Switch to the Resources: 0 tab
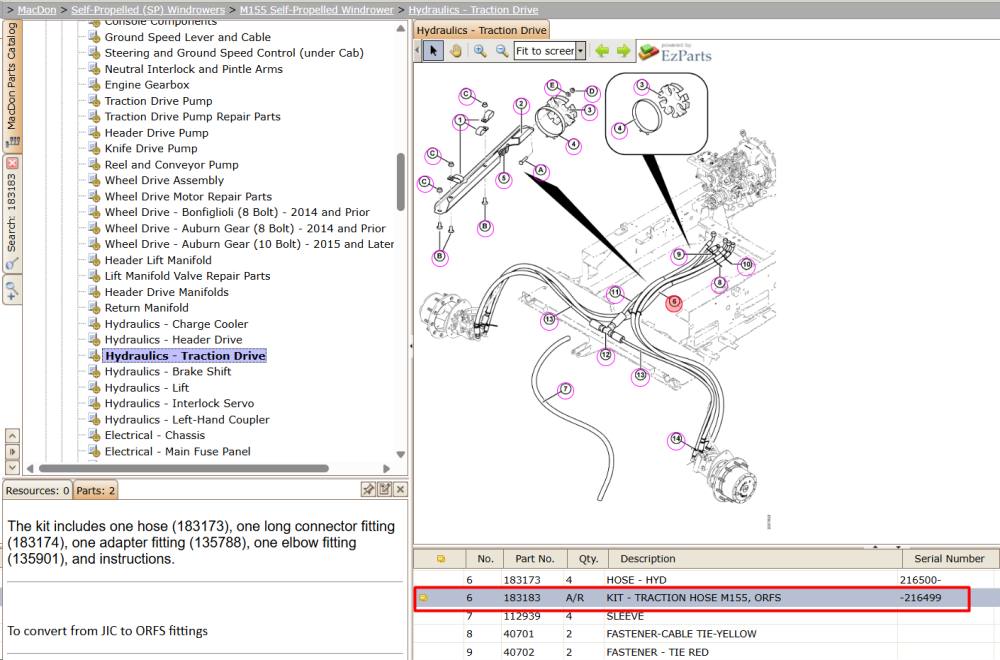 37,490
